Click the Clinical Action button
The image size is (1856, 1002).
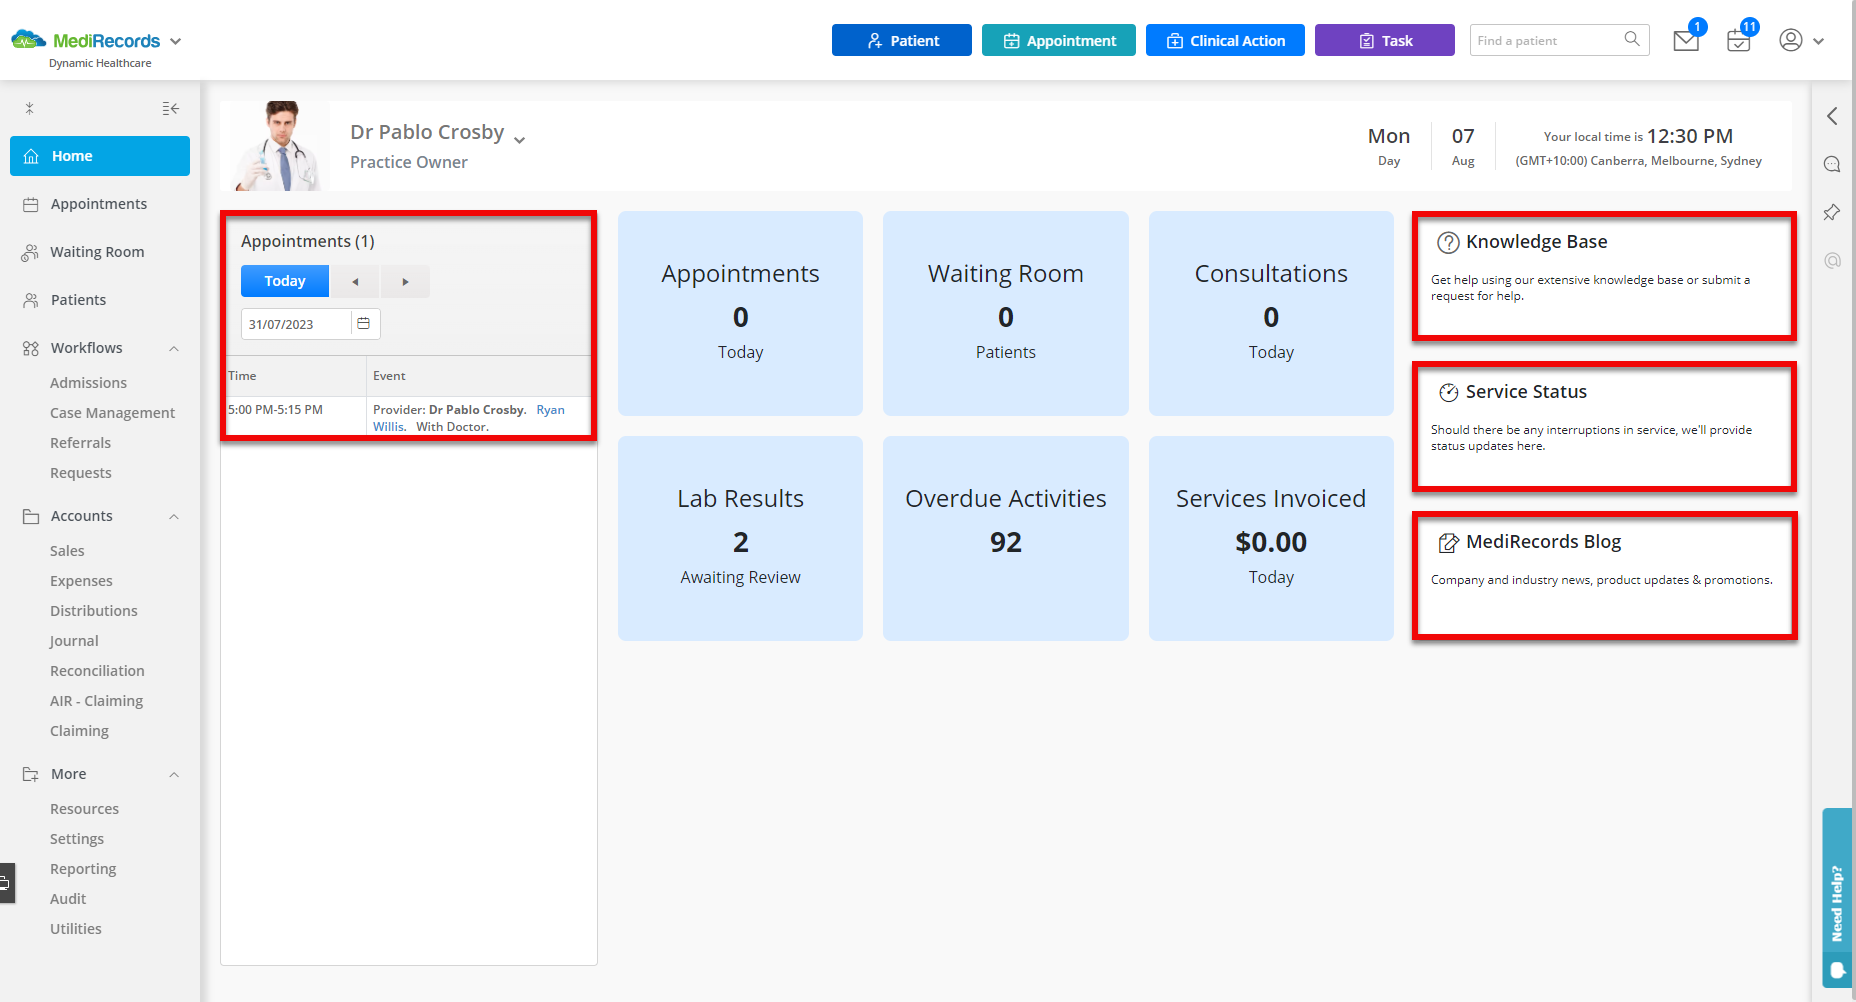1225,40
